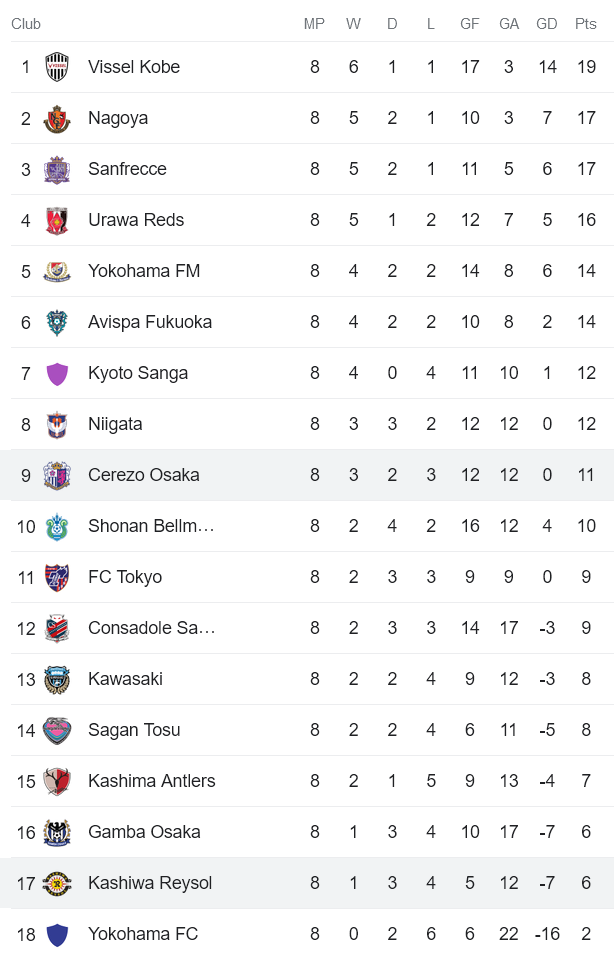This screenshot has height=968, width=614.
Task: Click the Club column header
Action: [26, 24]
